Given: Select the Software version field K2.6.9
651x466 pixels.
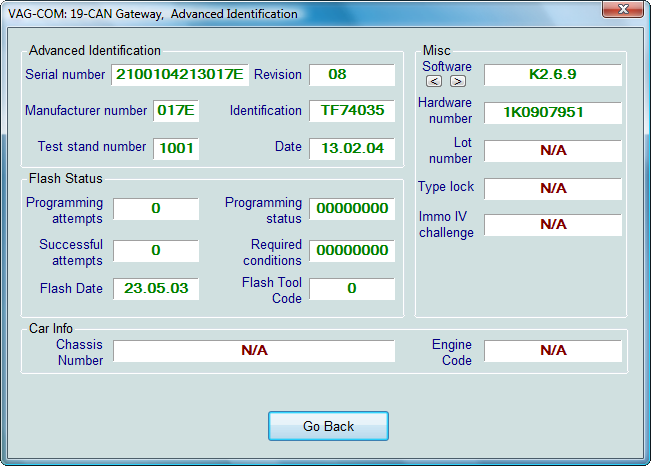Looking at the screenshot, I should tap(553, 75).
